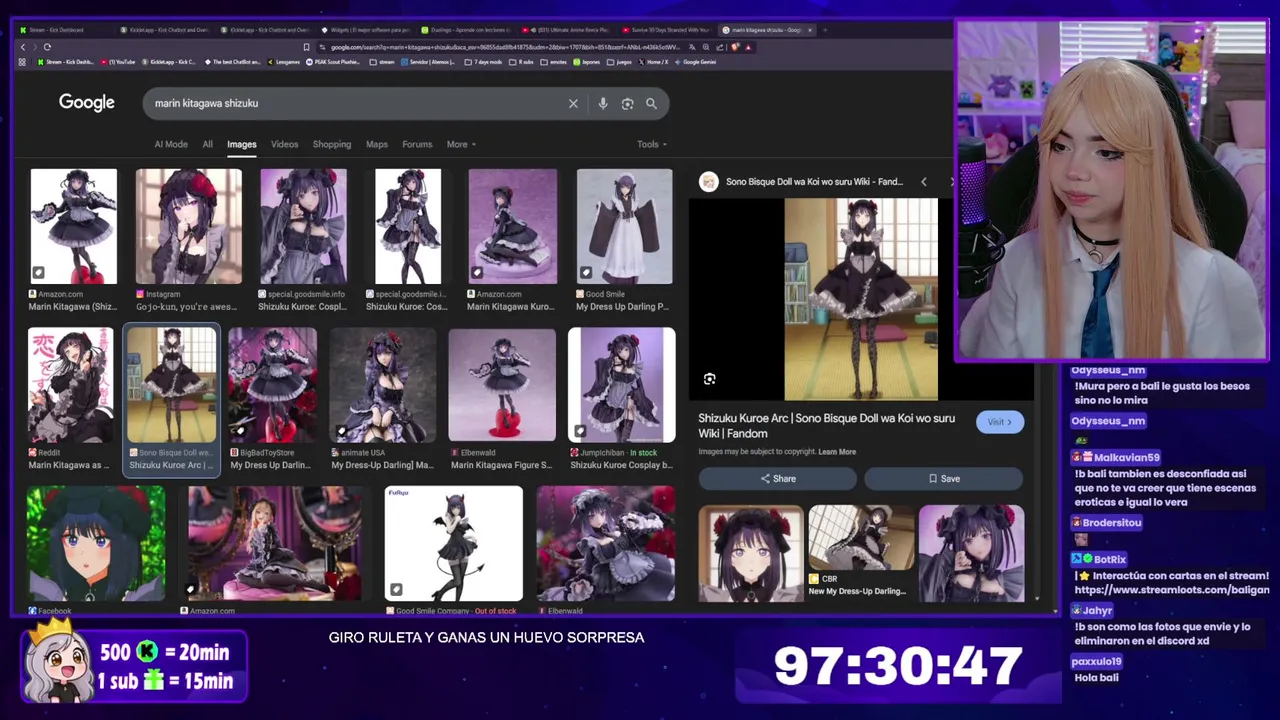Viewport: 1280px width, 720px height.
Task: Open the Jumpichiban Shizuku Kuroe Cosplay result
Action: tap(621, 385)
